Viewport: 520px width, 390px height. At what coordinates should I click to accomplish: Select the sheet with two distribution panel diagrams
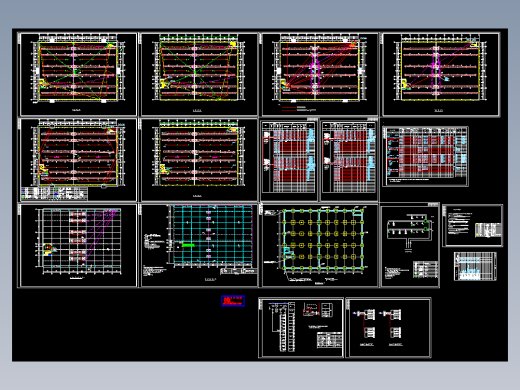[x=388, y=328]
